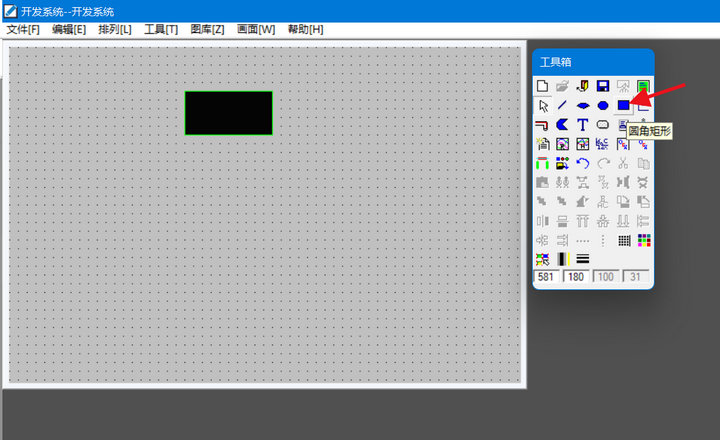Viewport: 720px width, 440px height.
Task: Open the 文件[F] menu
Action: pos(23,30)
